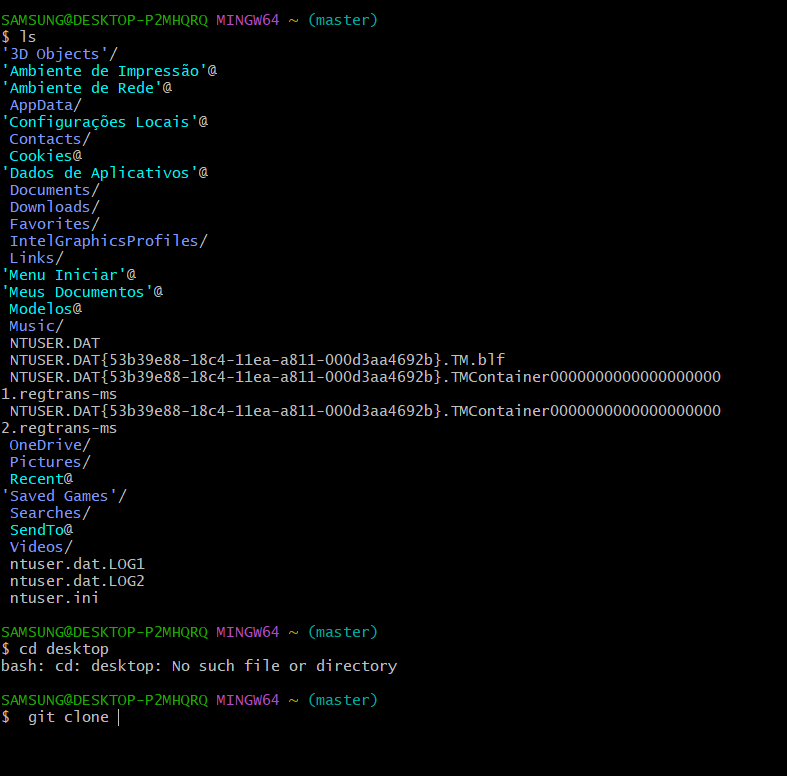This screenshot has height=776, width=787.
Task: Select the ntuser.dat.LOG2 file name
Action: [x=77, y=581]
